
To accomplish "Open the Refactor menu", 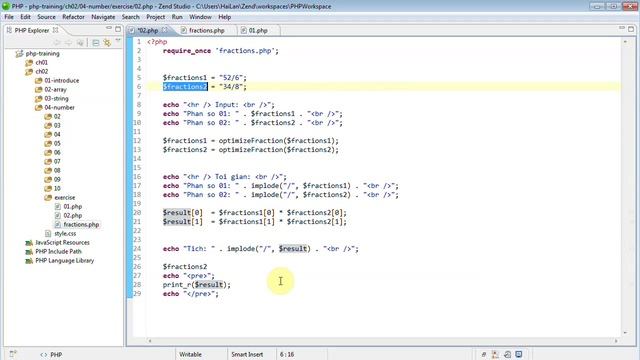I will pyautogui.click(x=73, y=17).
